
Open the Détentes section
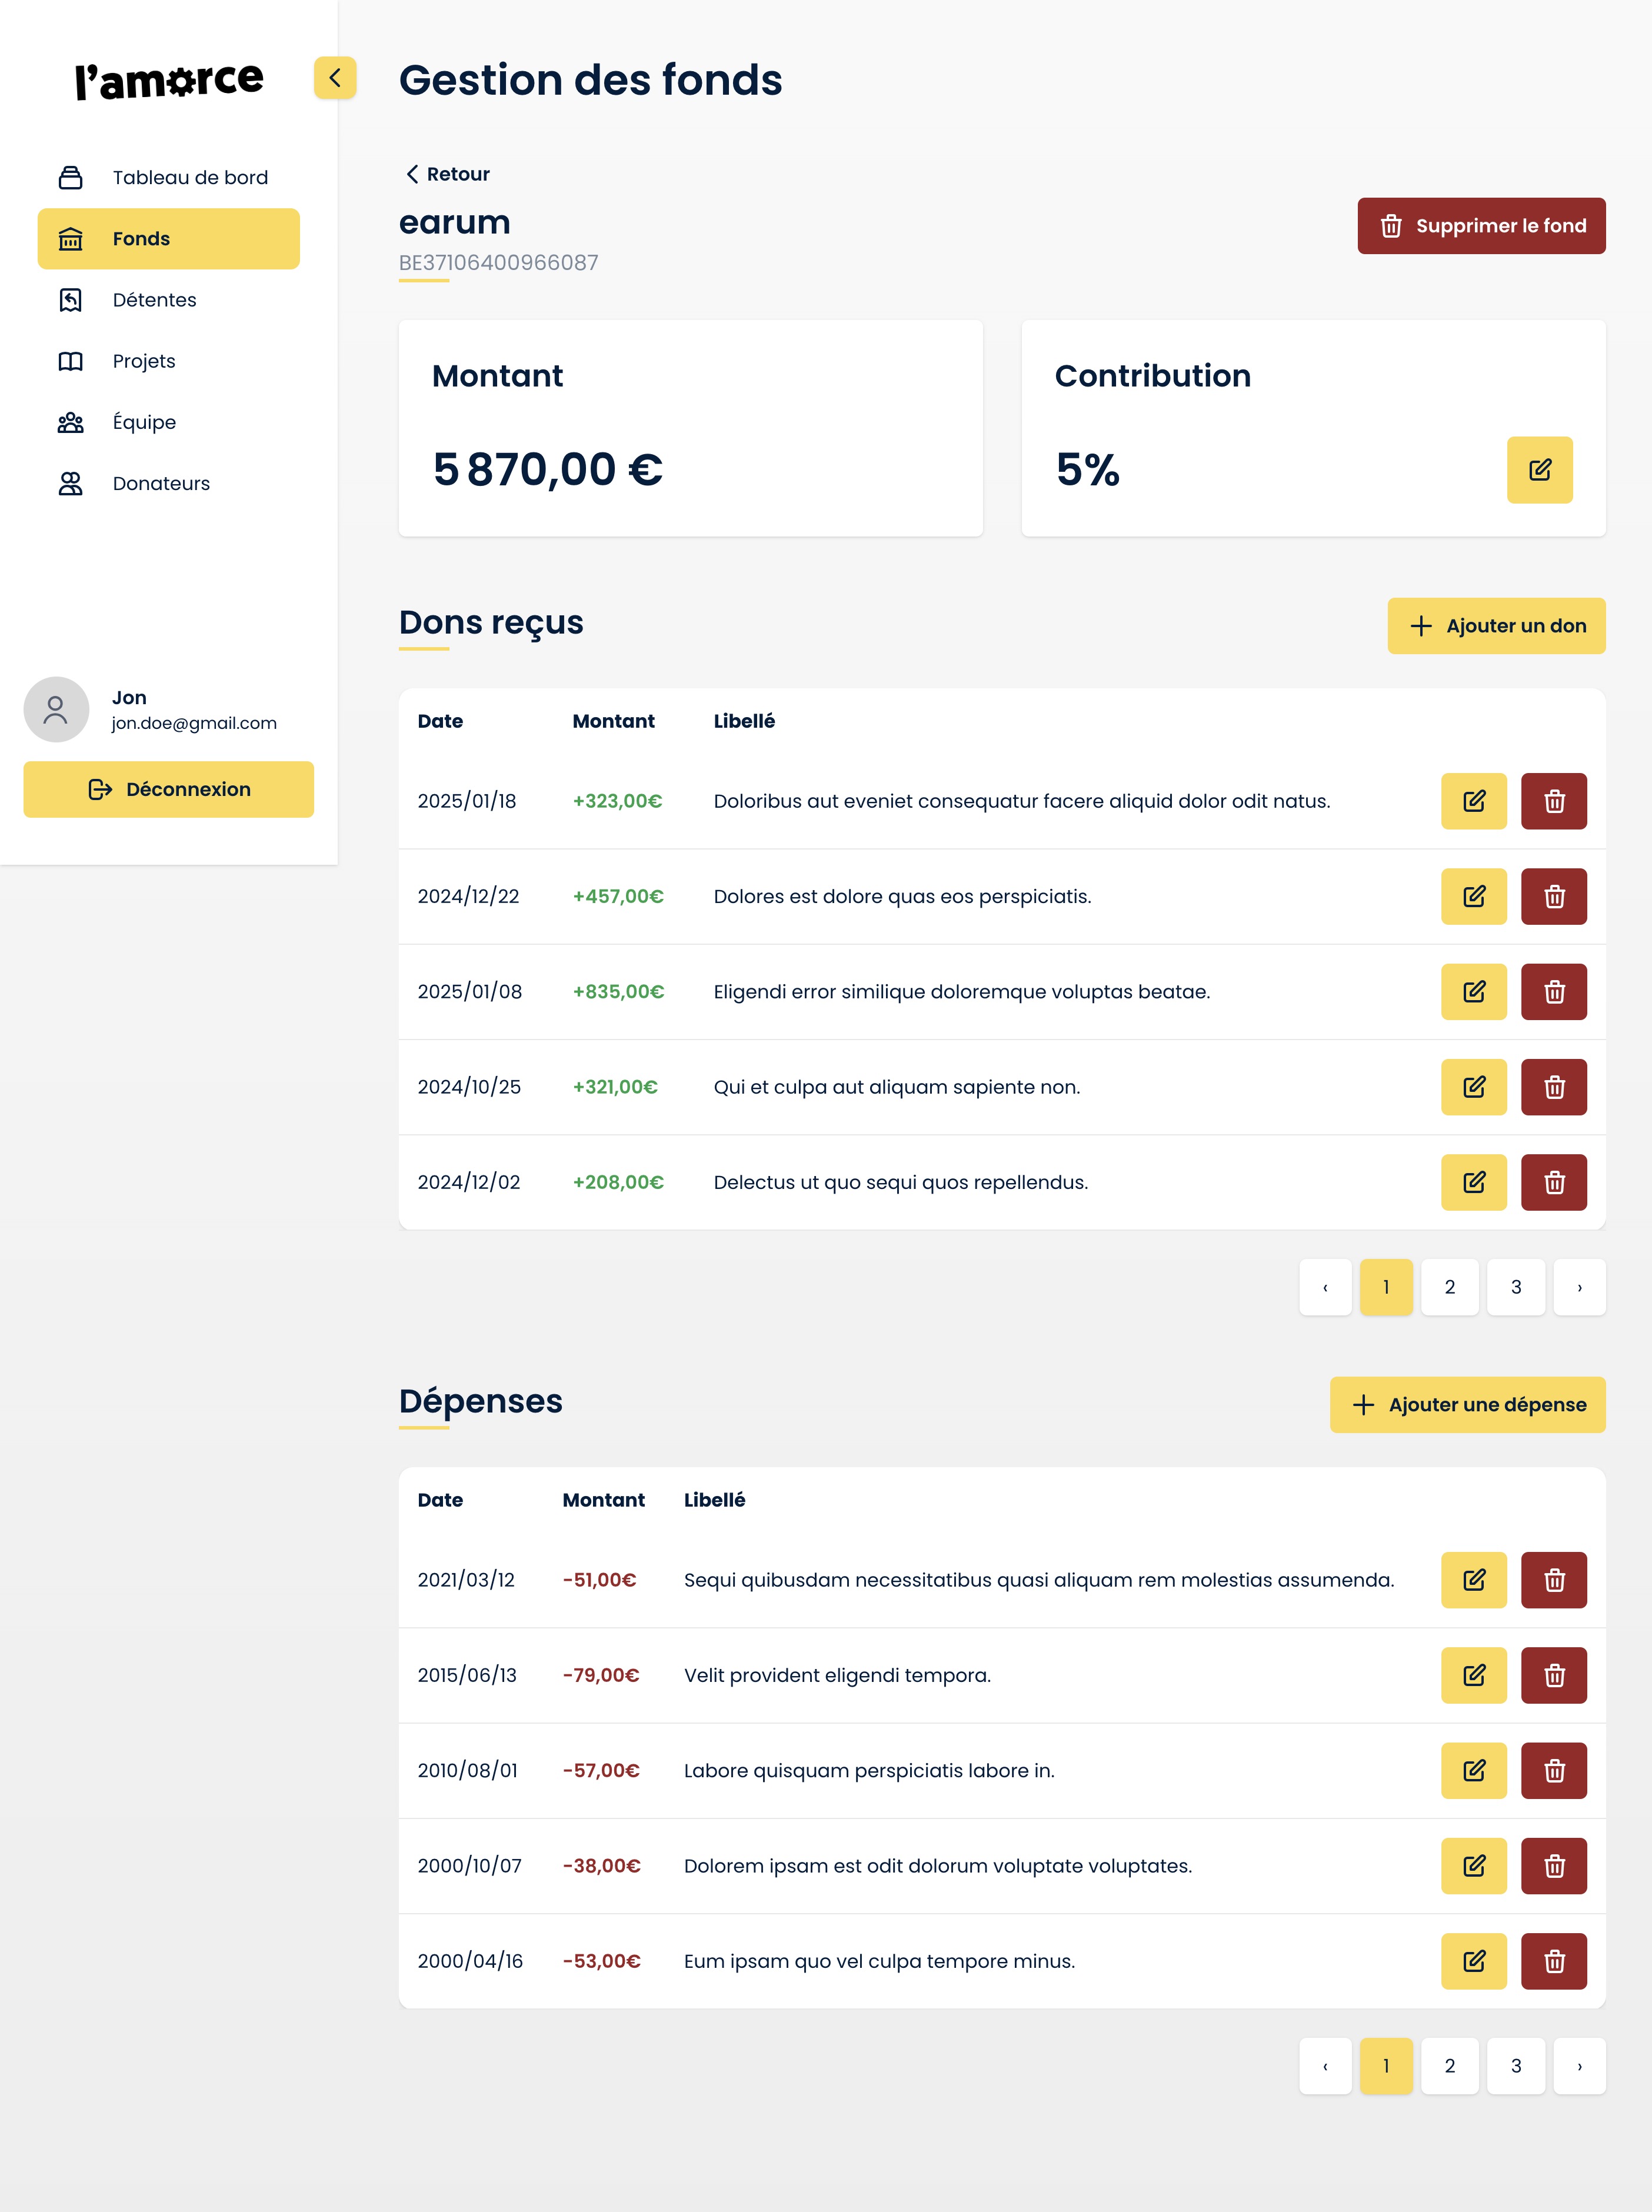[168, 300]
